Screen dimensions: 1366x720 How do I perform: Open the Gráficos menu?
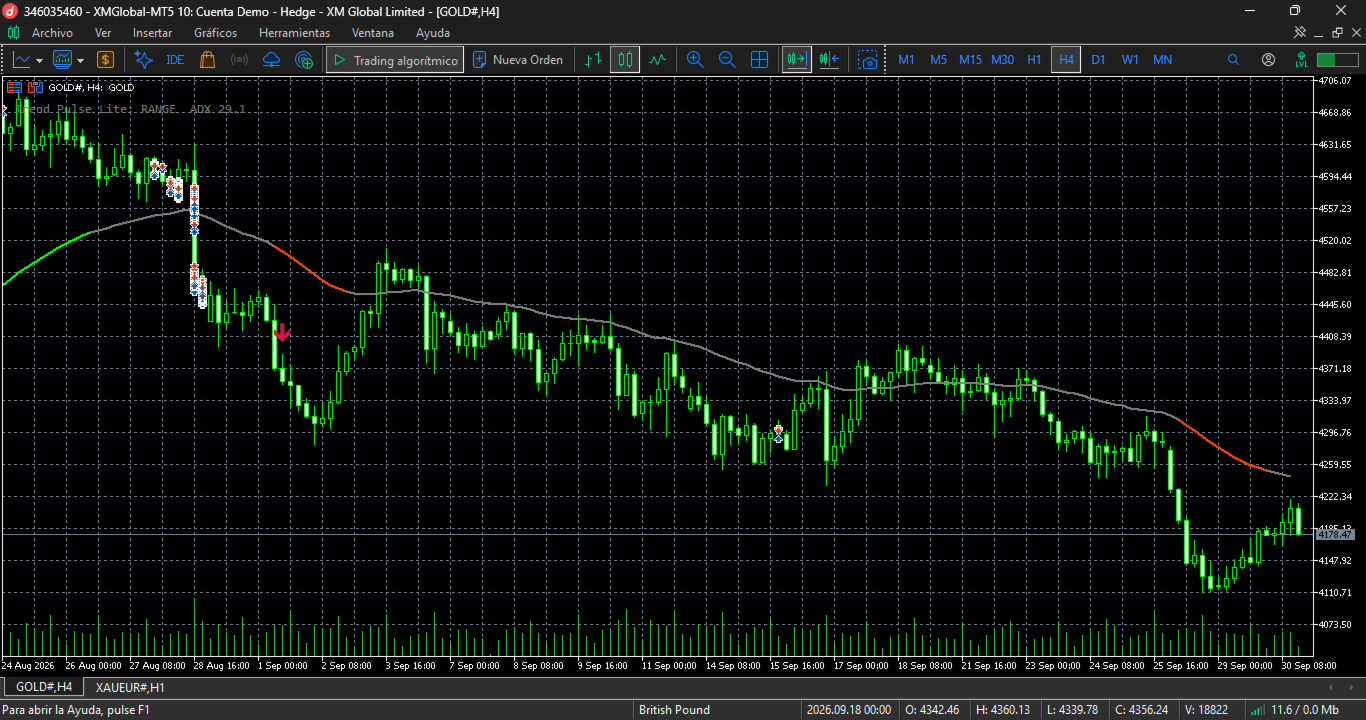(215, 33)
